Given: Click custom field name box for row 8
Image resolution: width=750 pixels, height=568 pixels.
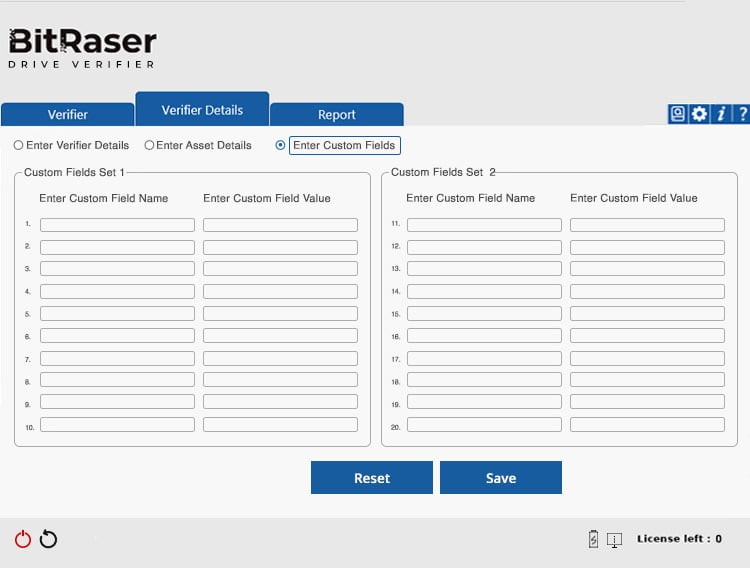Looking at the screenshot, I should tap(117, 379).
